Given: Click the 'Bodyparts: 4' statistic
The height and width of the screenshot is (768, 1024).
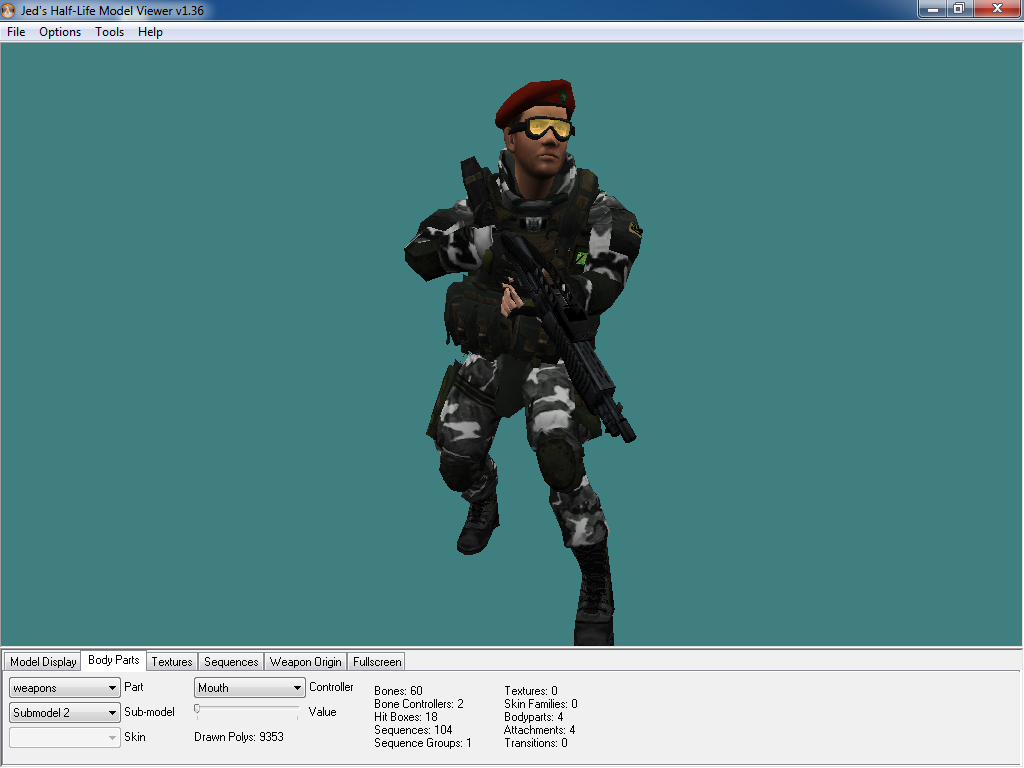Looking at the screenshot, I should (x=534, y=717).
